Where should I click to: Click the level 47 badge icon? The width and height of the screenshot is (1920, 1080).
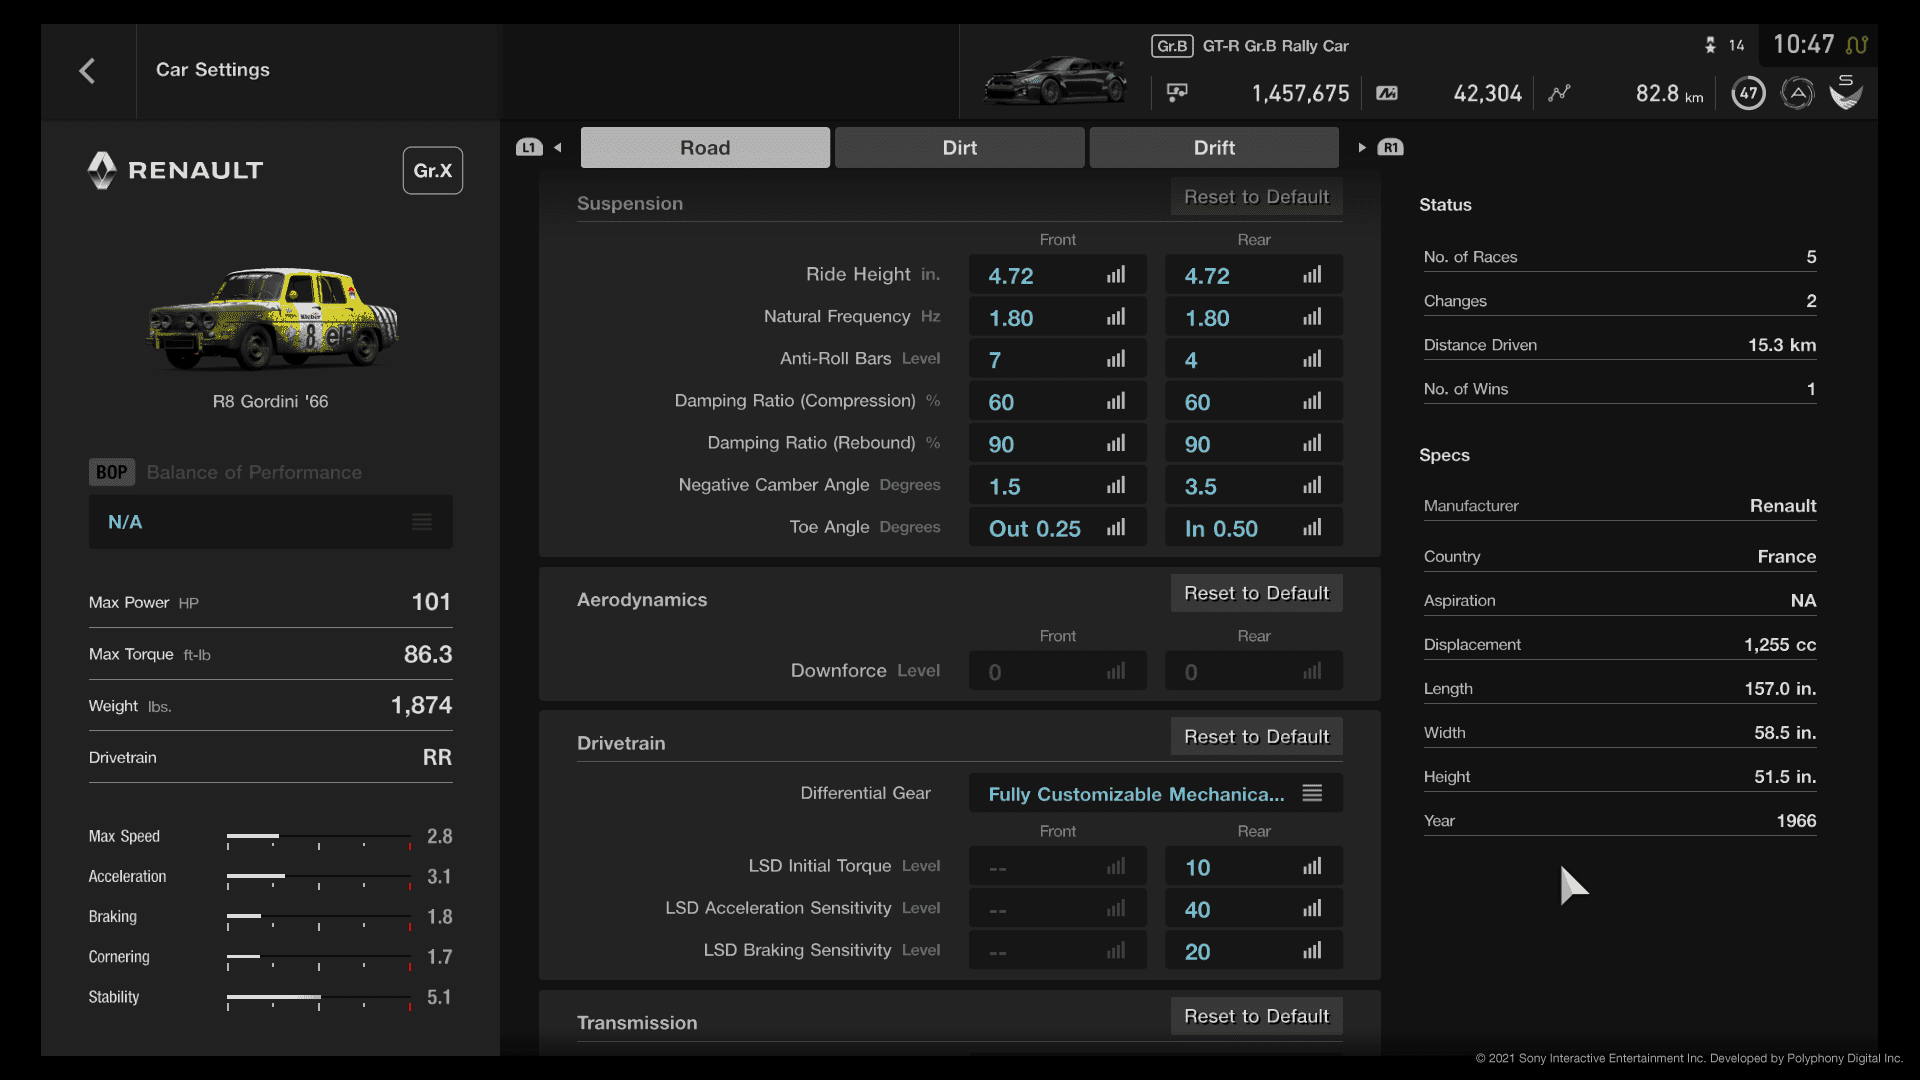tap(1748, 94)
